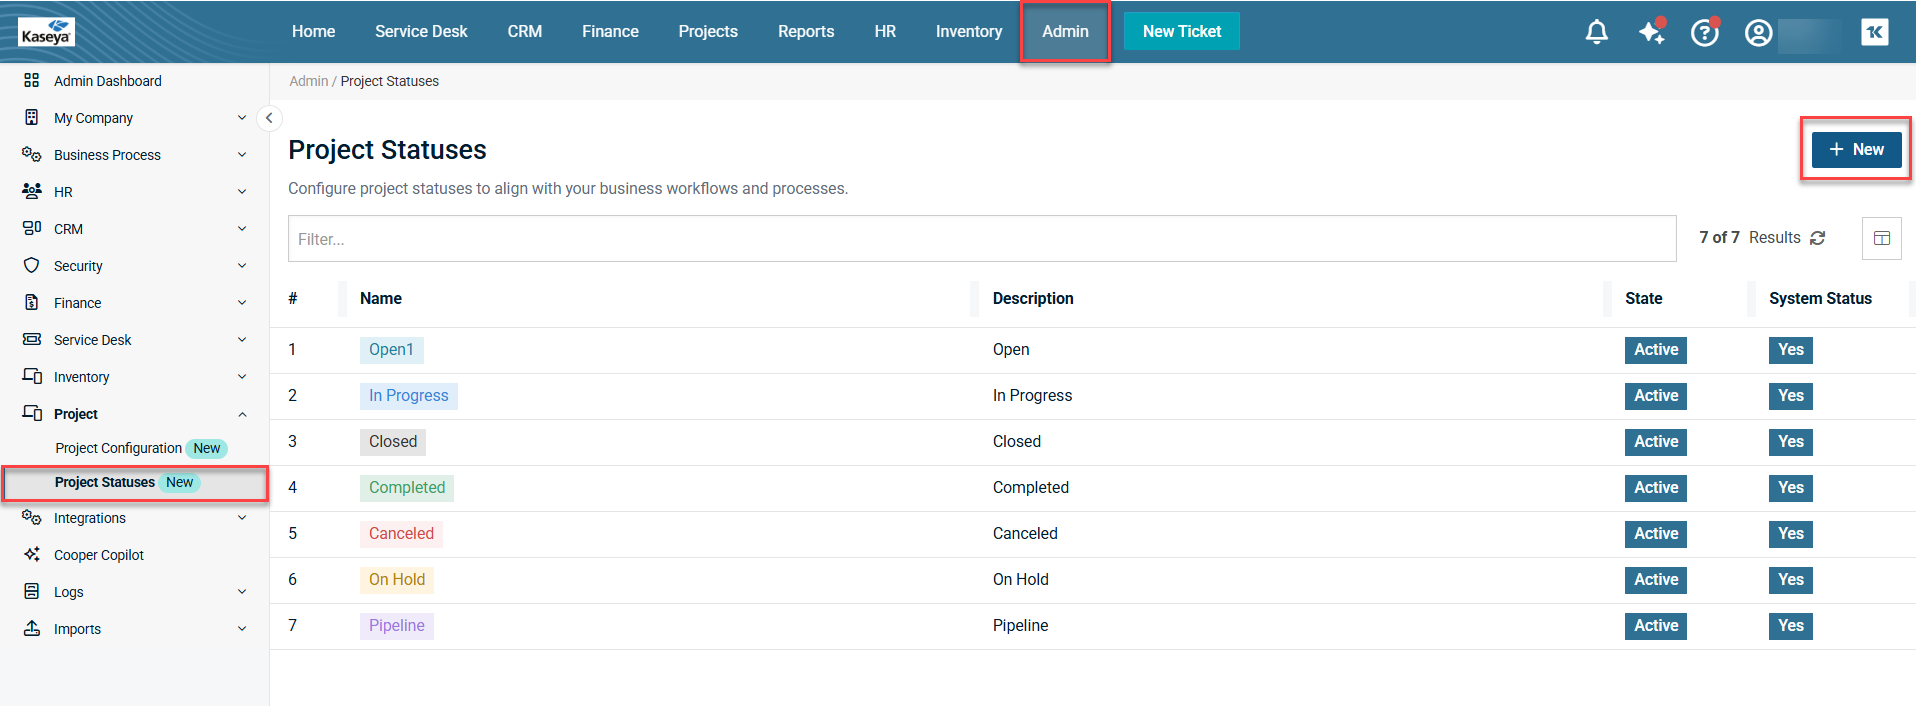Collapse the sidebar with the arrow button
Screen dimensions: 1916x706
point(269,118)
